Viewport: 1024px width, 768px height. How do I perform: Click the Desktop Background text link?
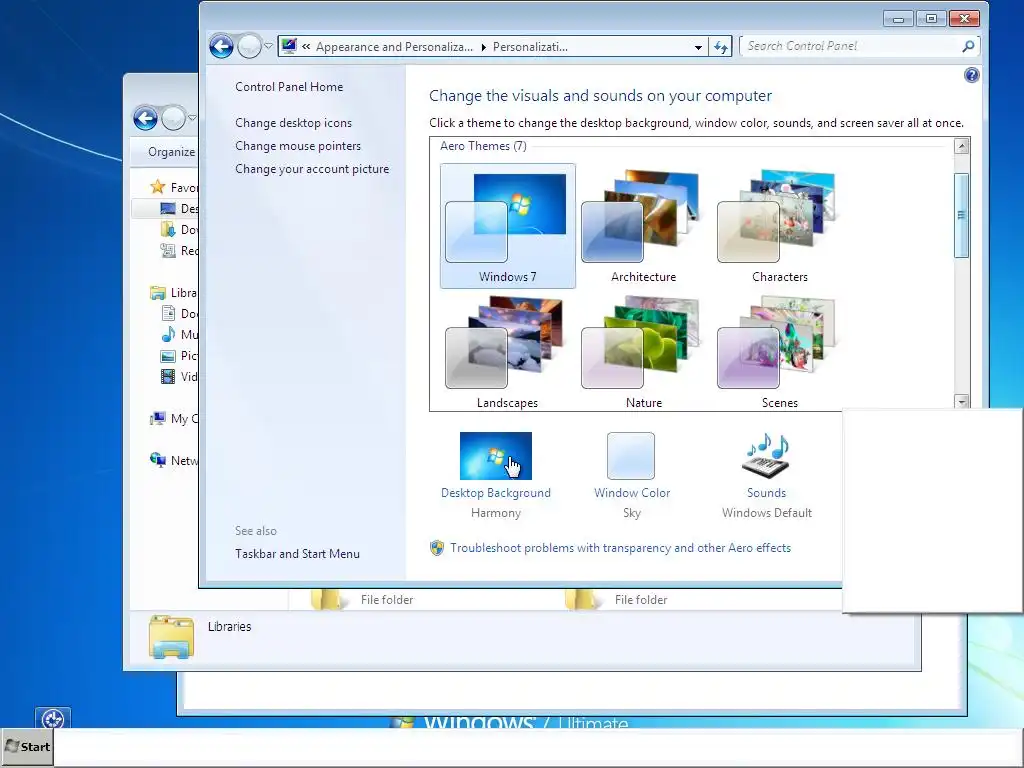496,493
